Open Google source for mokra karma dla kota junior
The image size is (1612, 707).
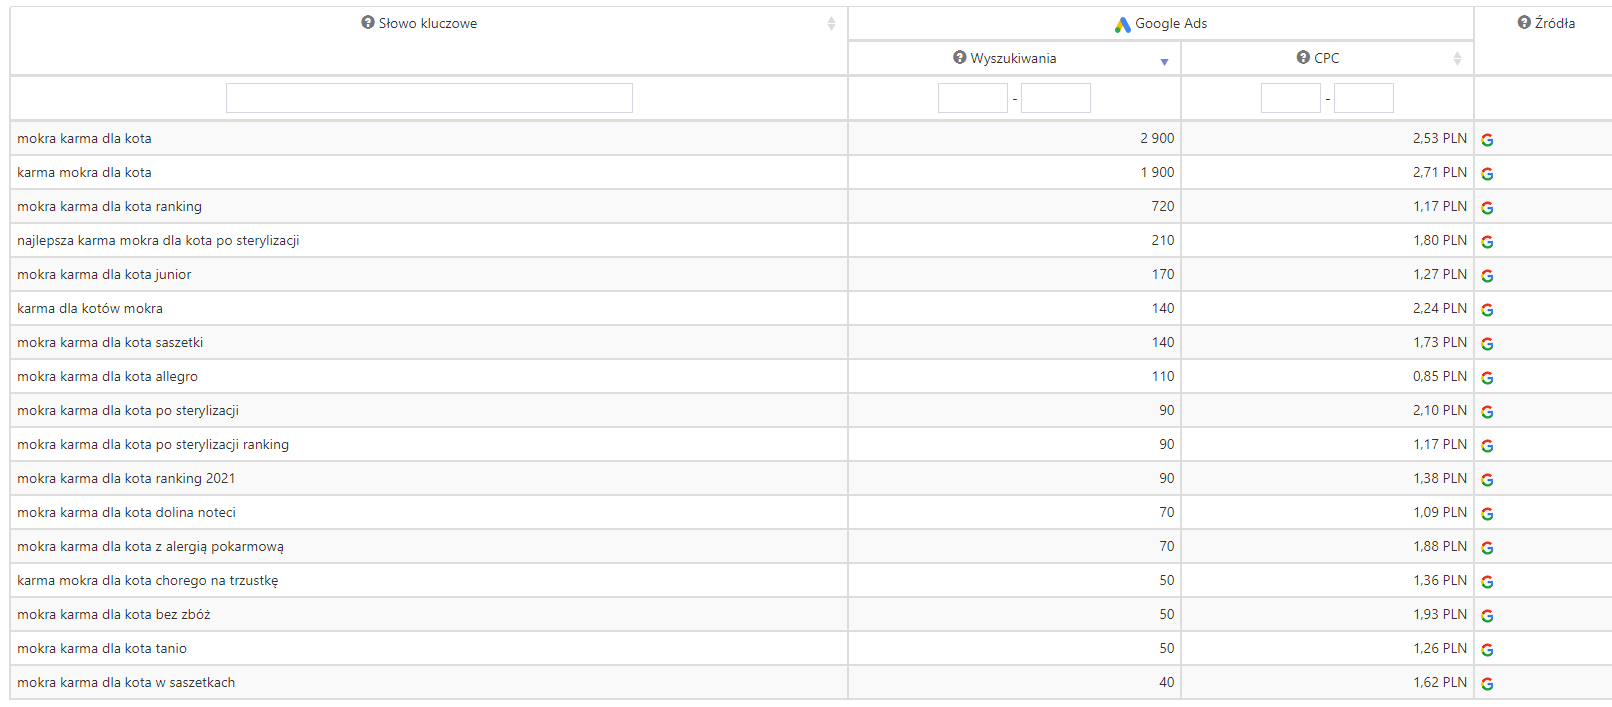(x=1487, y=276)
